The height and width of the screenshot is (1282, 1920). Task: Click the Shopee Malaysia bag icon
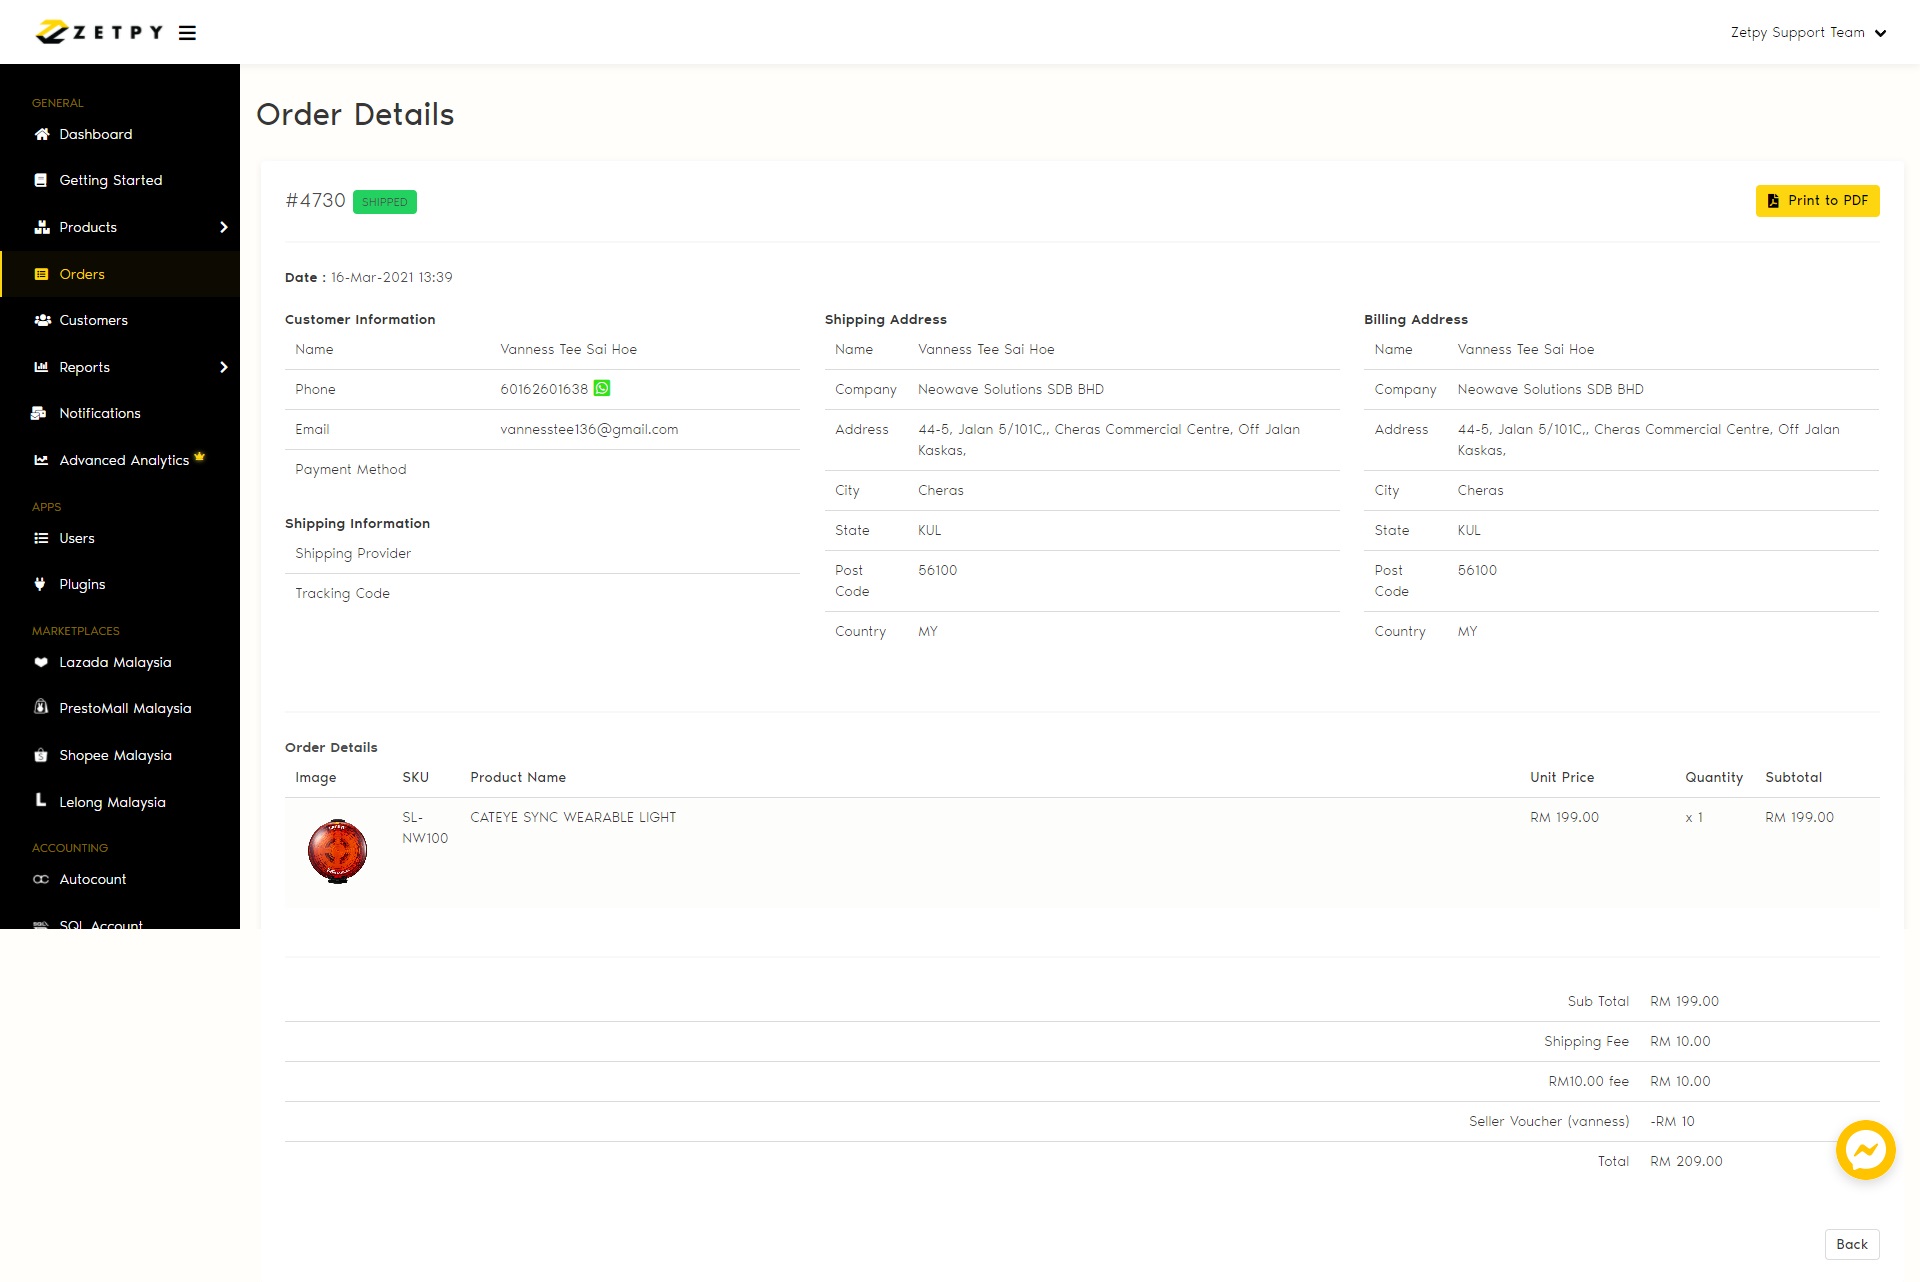point(41,755)
